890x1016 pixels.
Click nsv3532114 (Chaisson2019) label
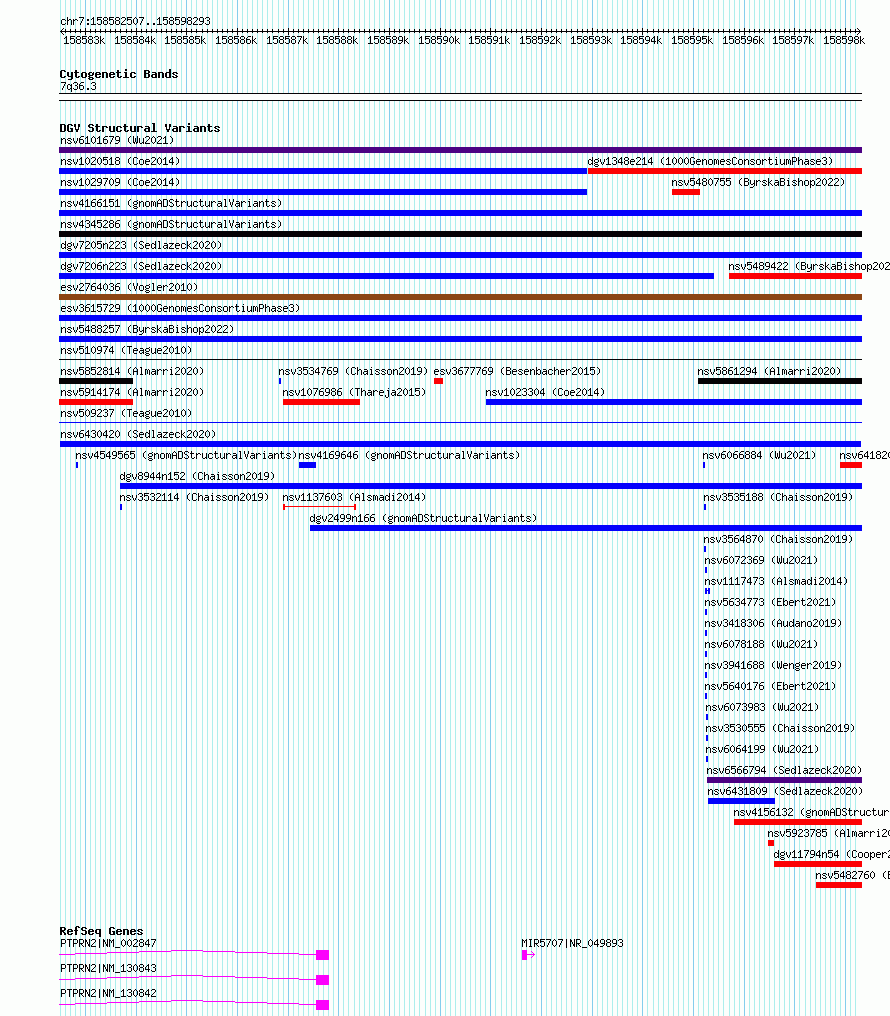(x=194, y=498)
